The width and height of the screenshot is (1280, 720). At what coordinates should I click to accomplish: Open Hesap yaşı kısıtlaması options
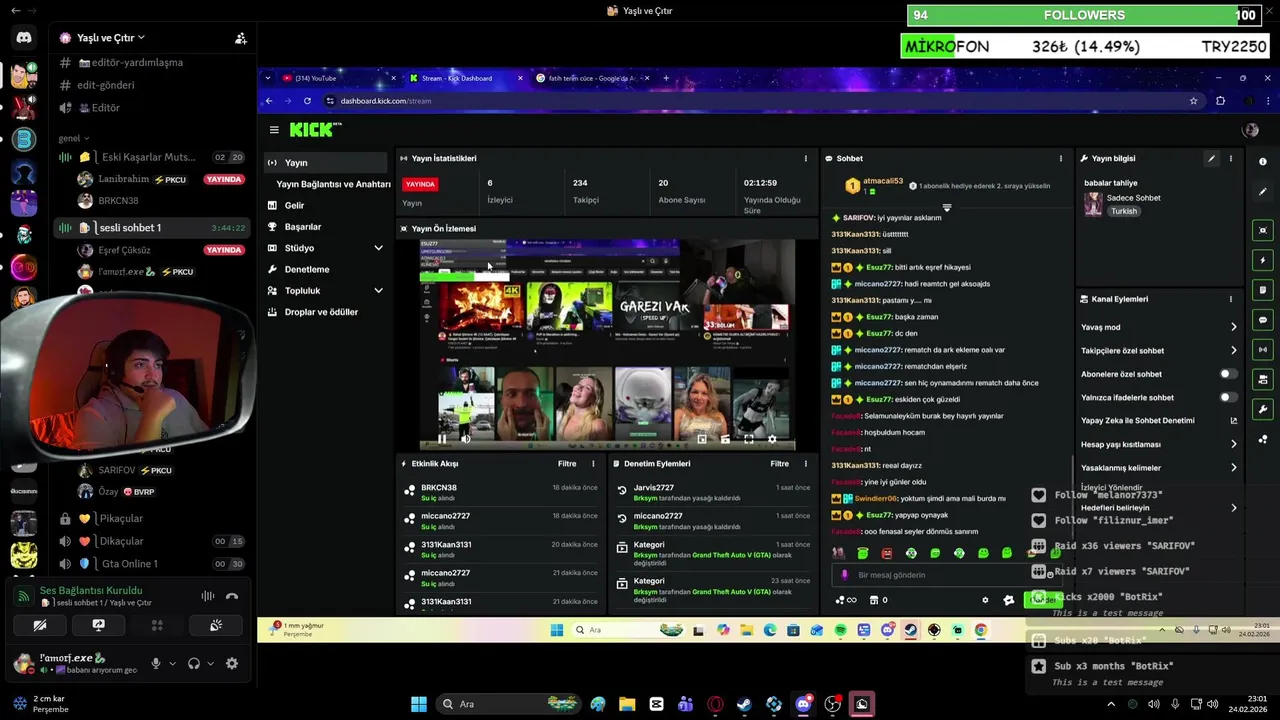point(1160,444)
